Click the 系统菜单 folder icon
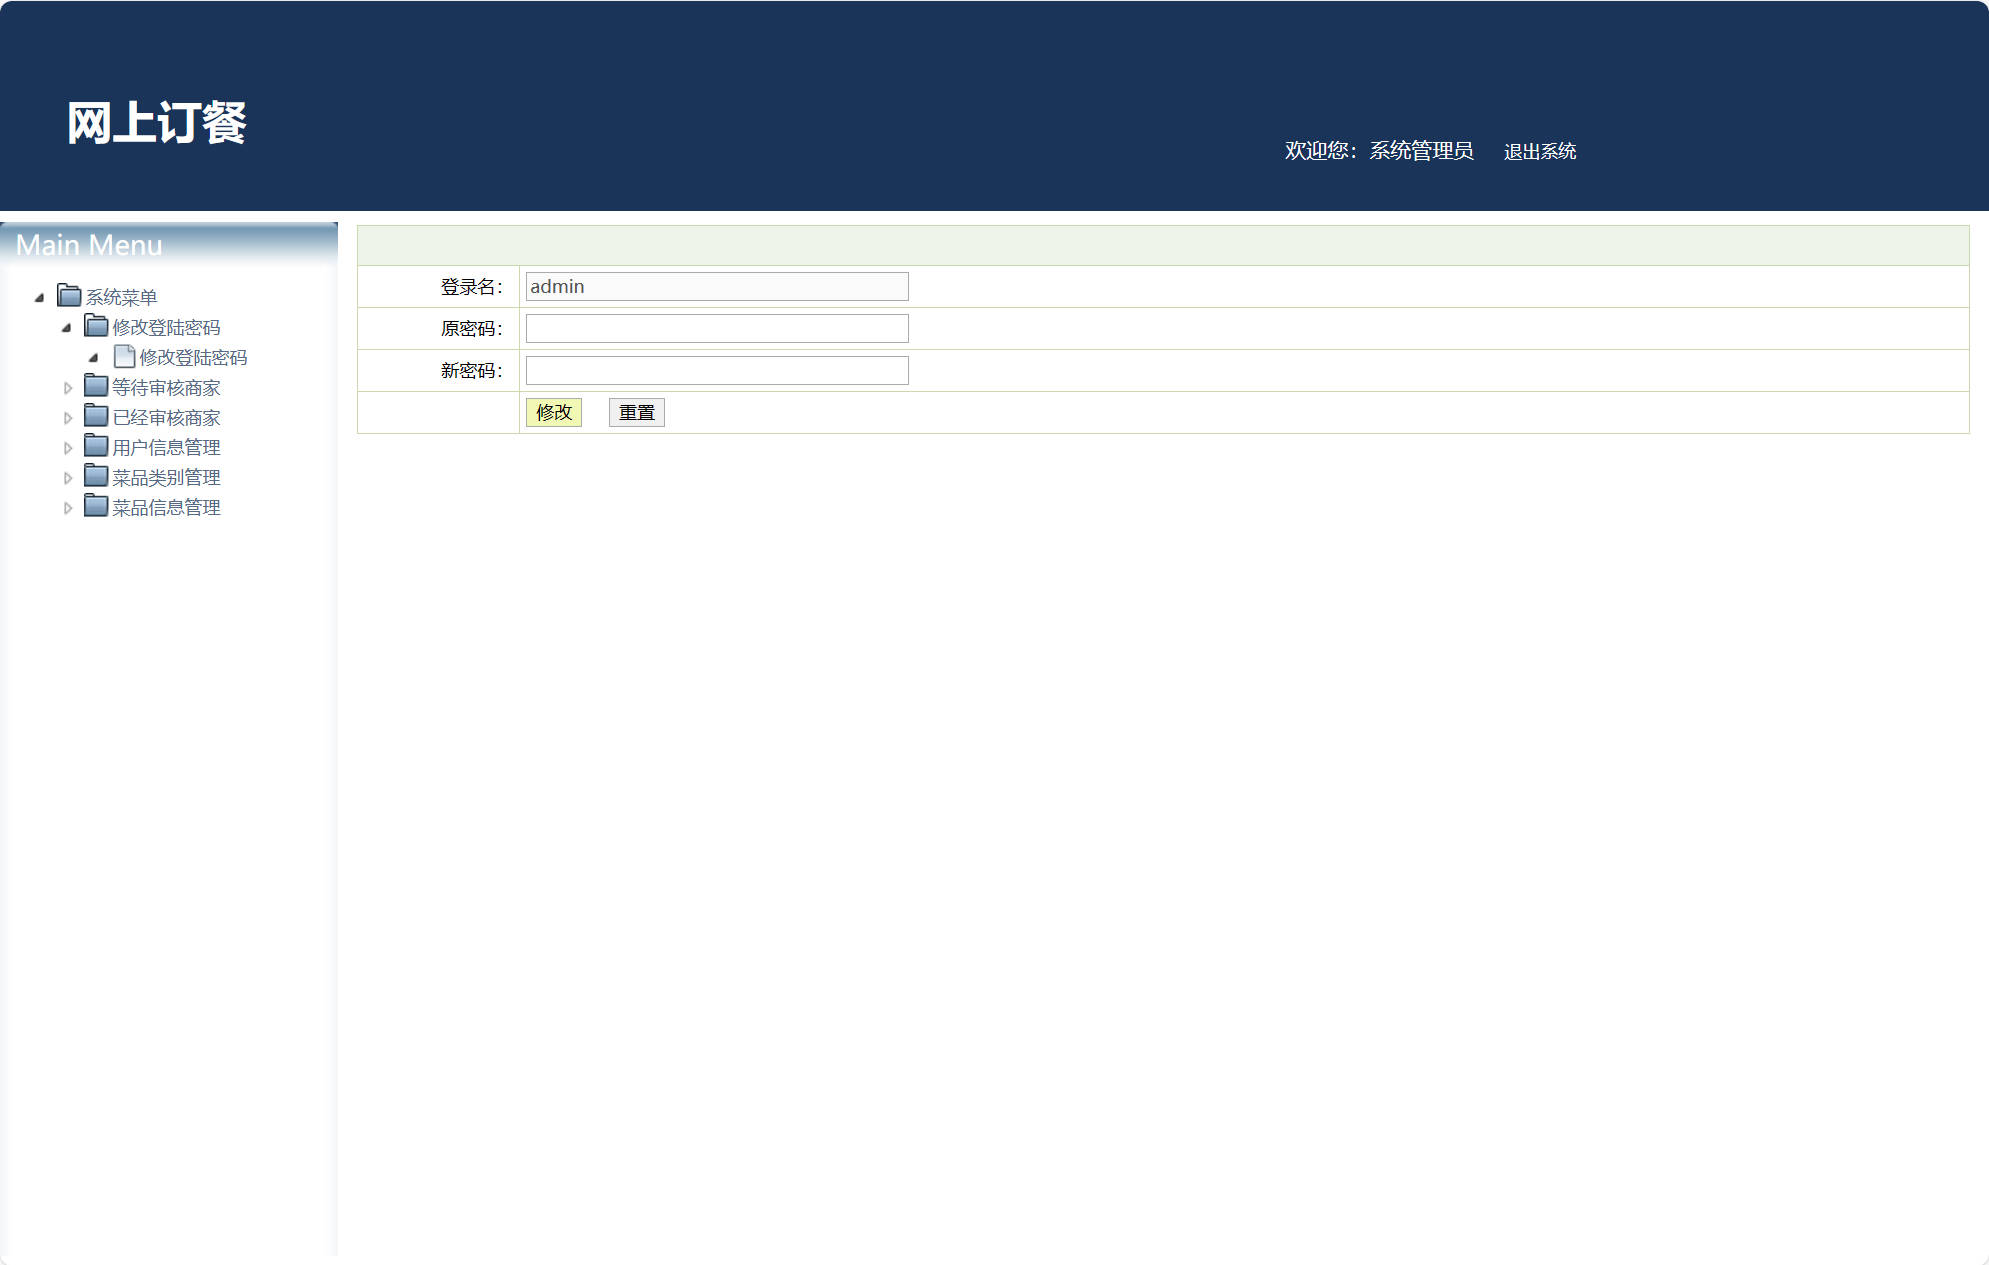This screenshot has height=1265, width=1989. (67, 296)
